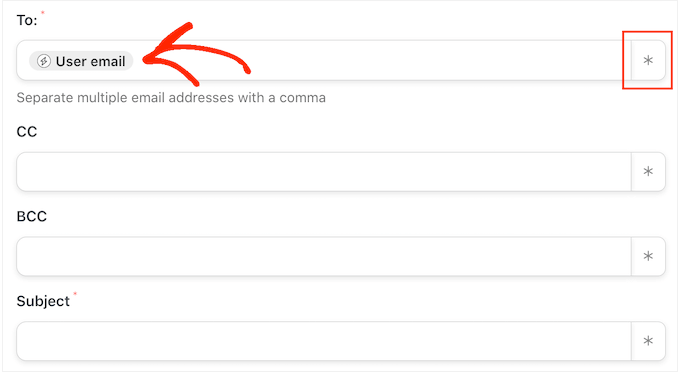This screenshot has height=374, width=680.
Task: Click the To: field label
Action: point(27,20)
